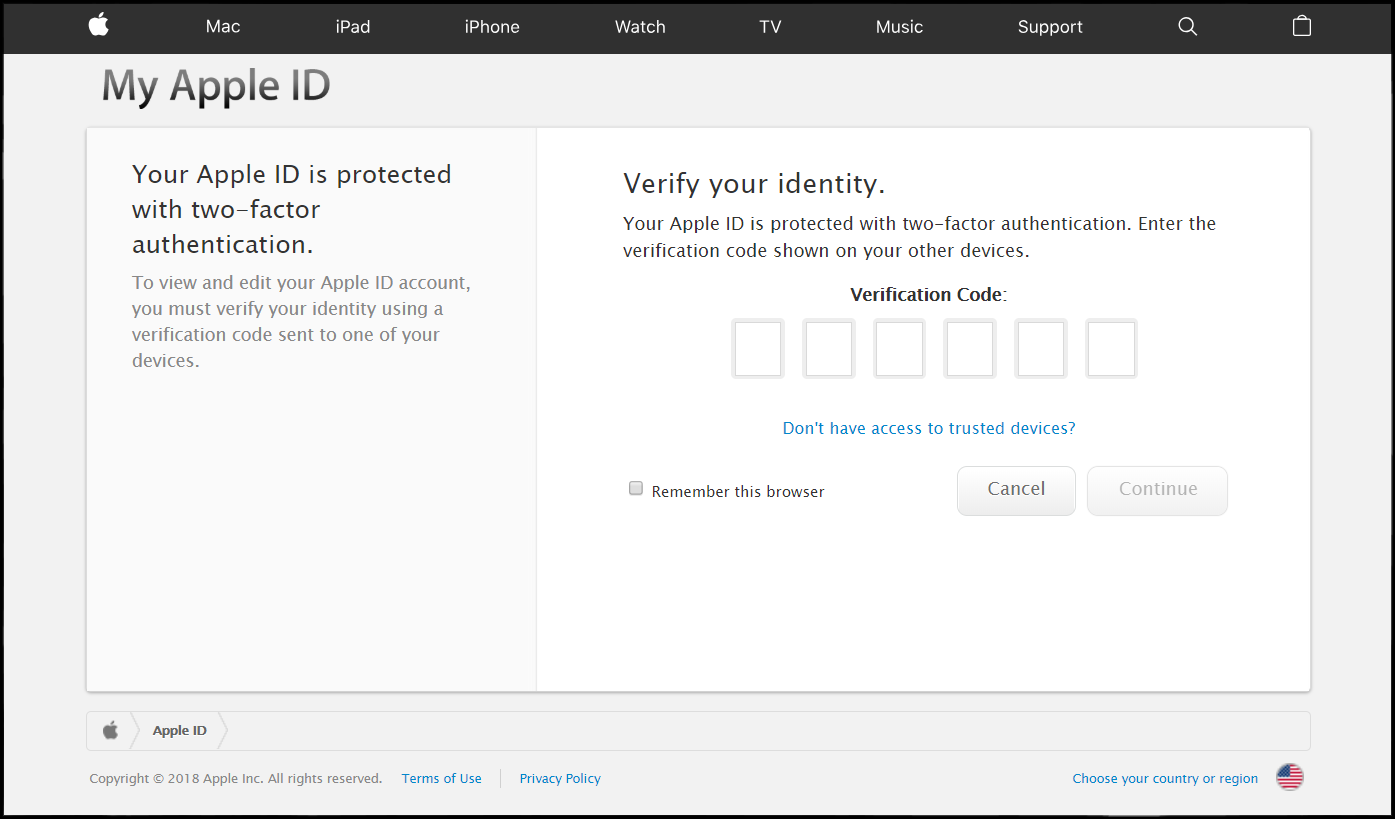Click the US flag region icon
Image resolution: width=1395 pixels, height=819 pixels.
click(x=1290, y=777)
